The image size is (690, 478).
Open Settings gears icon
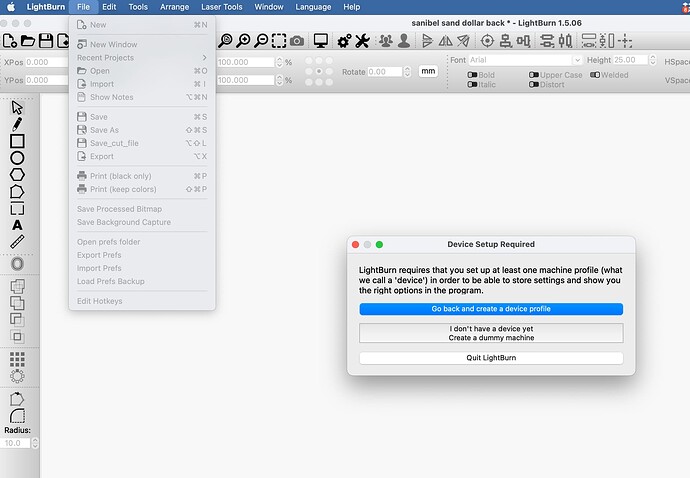[x=344, y=41]
